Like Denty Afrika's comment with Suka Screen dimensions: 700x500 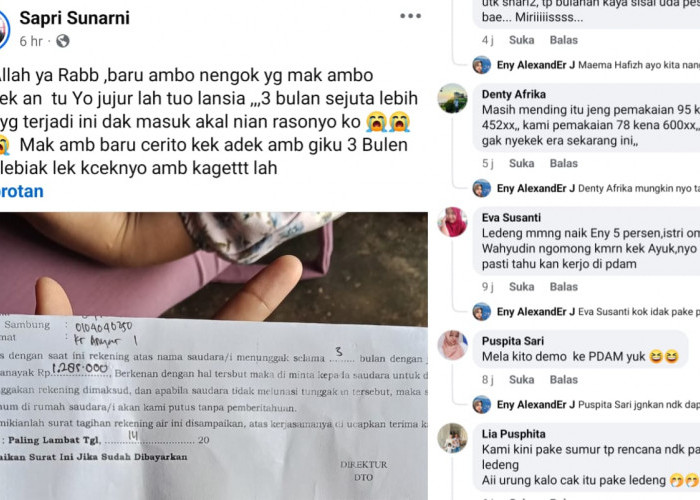point(521,163)
